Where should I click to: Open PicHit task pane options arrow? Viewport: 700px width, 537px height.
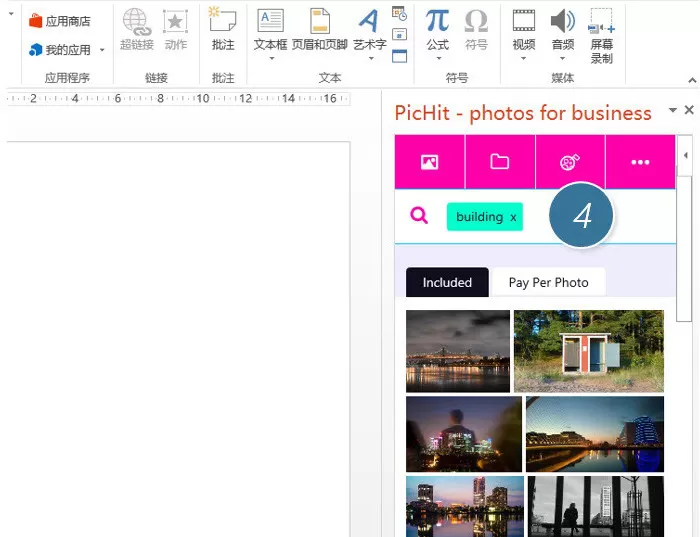pos(673,110)
